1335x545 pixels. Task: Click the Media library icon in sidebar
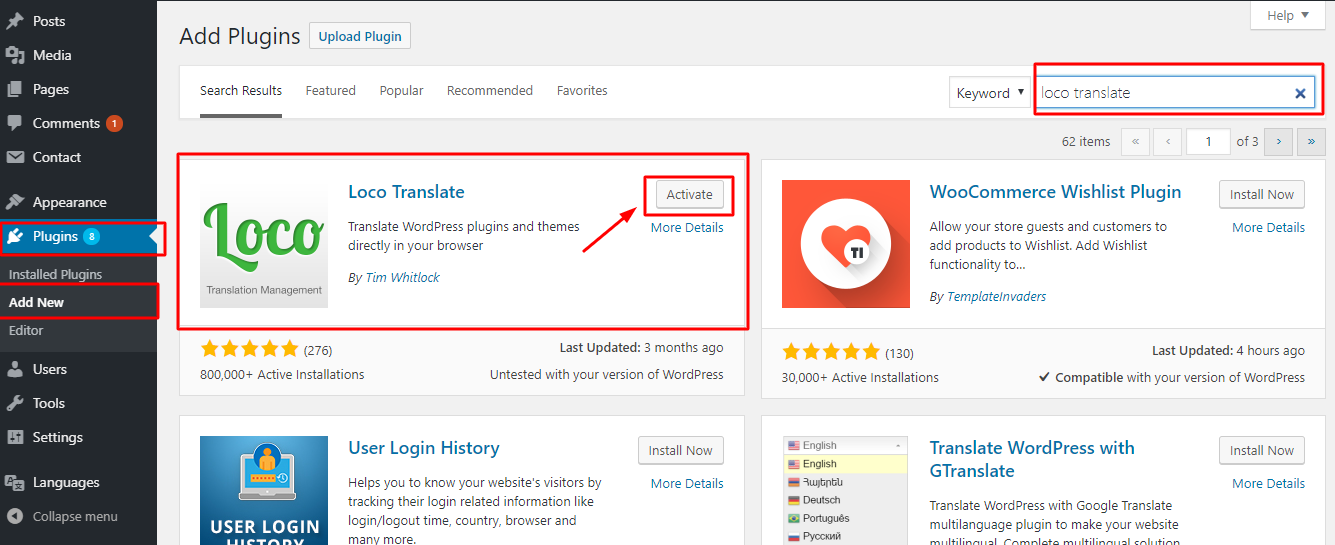pyautogui.click(x=15, y=55)
